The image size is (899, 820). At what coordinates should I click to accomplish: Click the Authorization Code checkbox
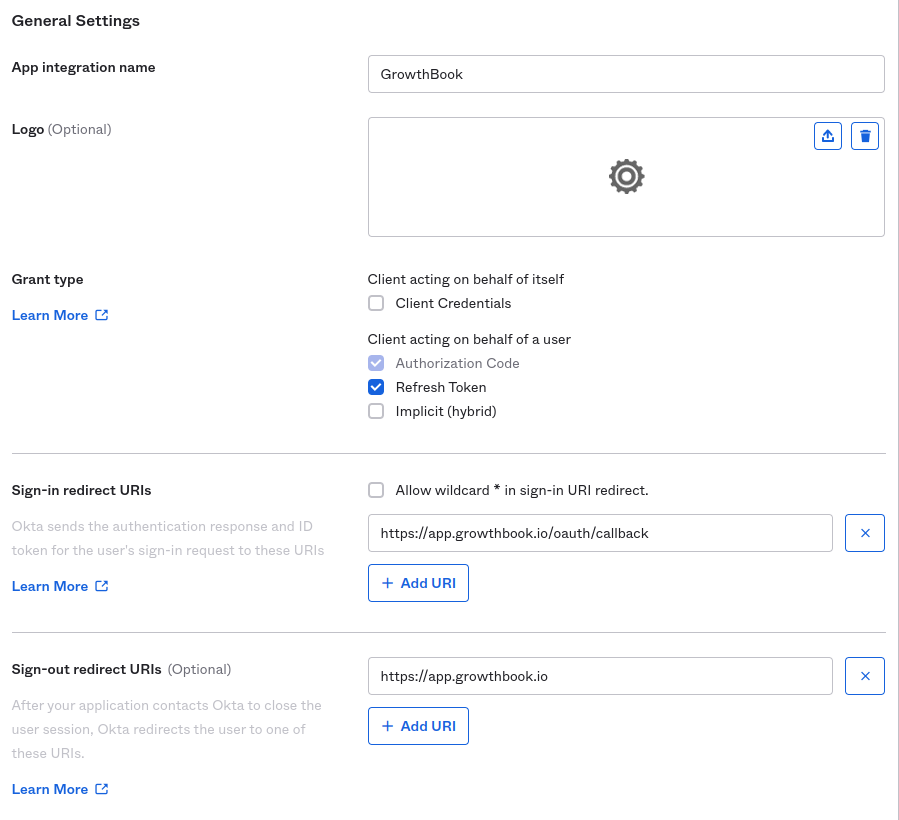(x=376, y=363)
